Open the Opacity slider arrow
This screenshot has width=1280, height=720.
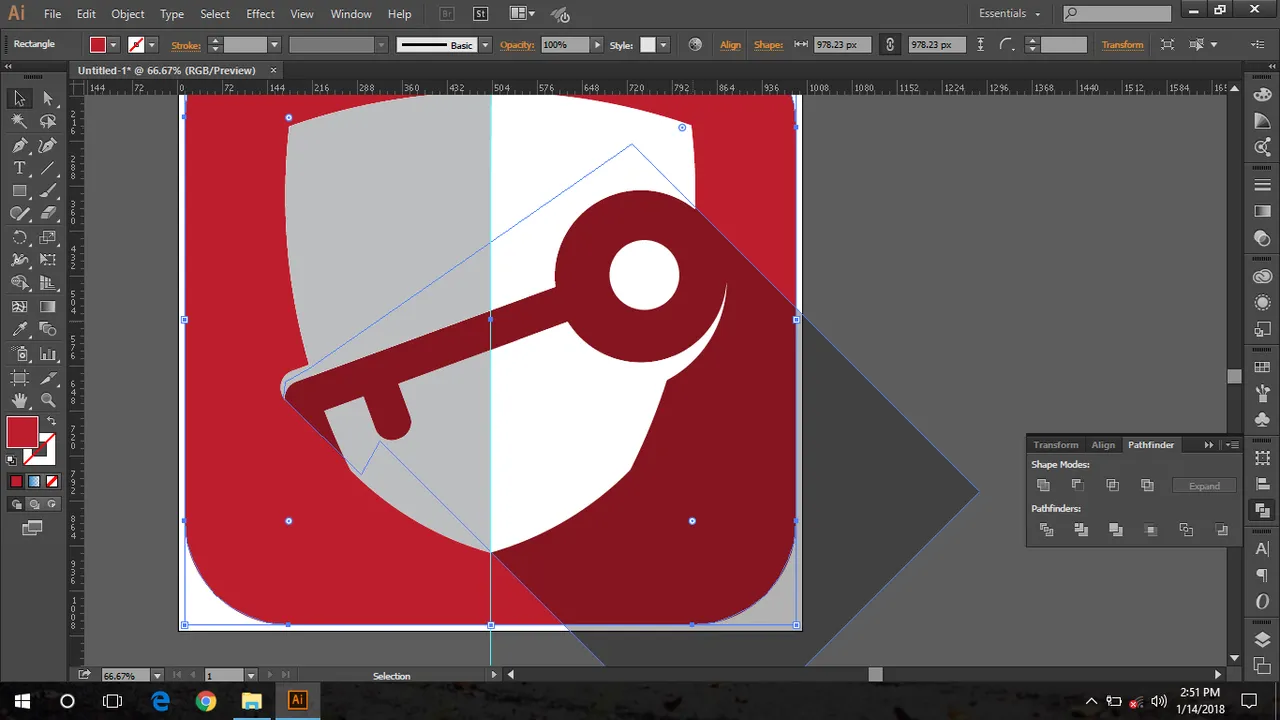point(597,45)
